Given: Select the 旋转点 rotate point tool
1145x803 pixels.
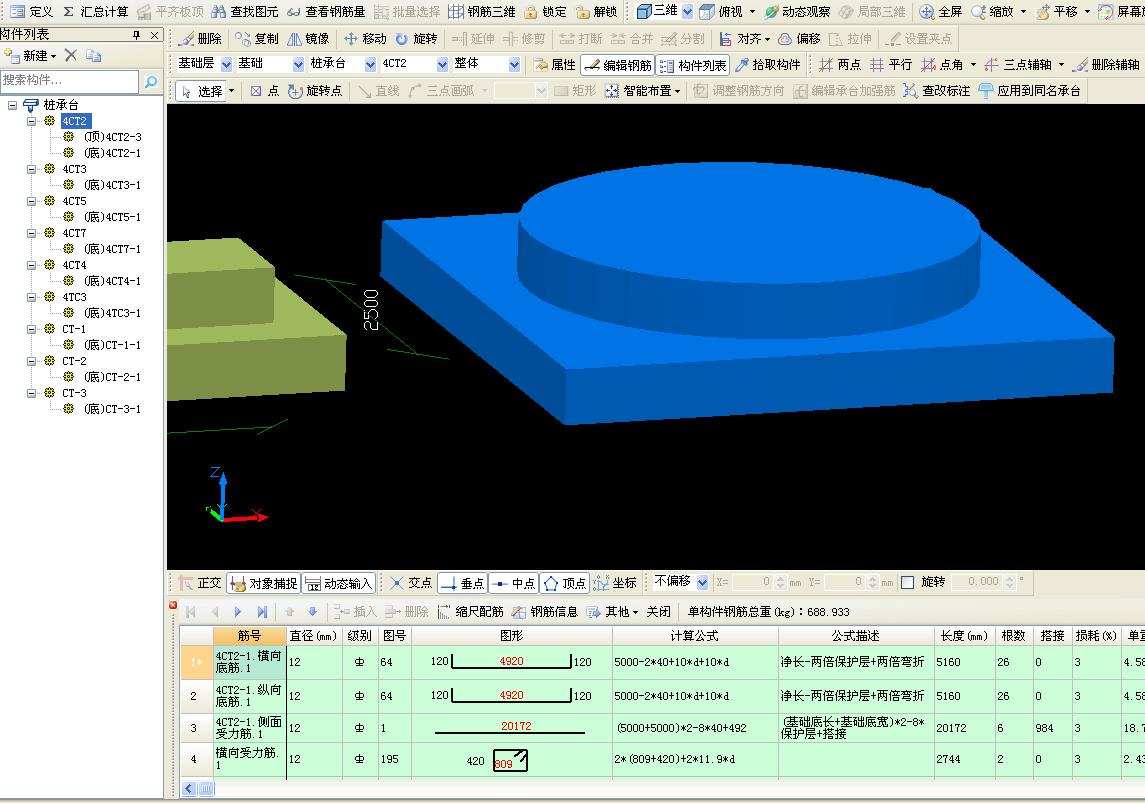Looking at the screenshot, I should point(315,91).
